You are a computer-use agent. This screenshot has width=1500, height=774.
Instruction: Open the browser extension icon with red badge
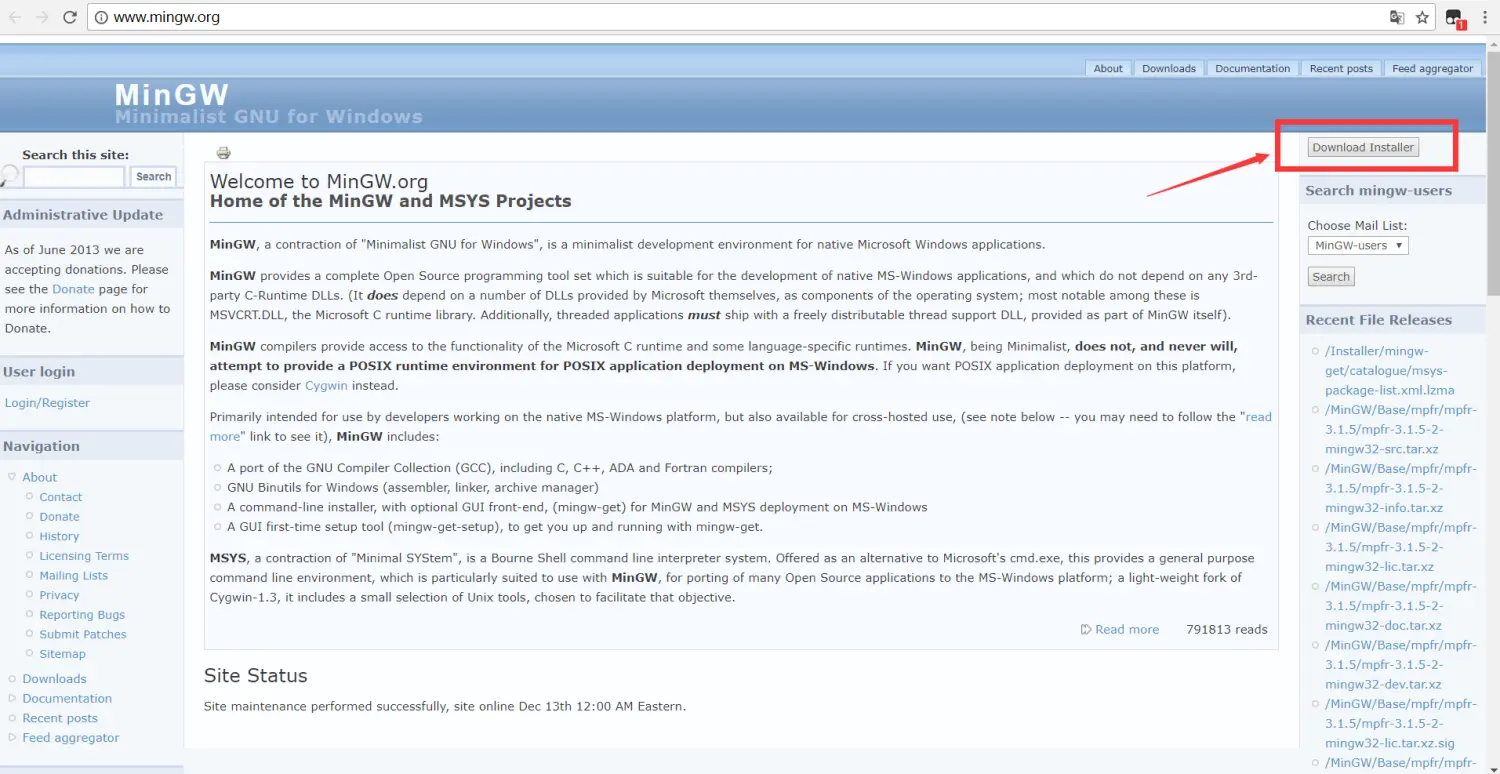pos(1456,18)
